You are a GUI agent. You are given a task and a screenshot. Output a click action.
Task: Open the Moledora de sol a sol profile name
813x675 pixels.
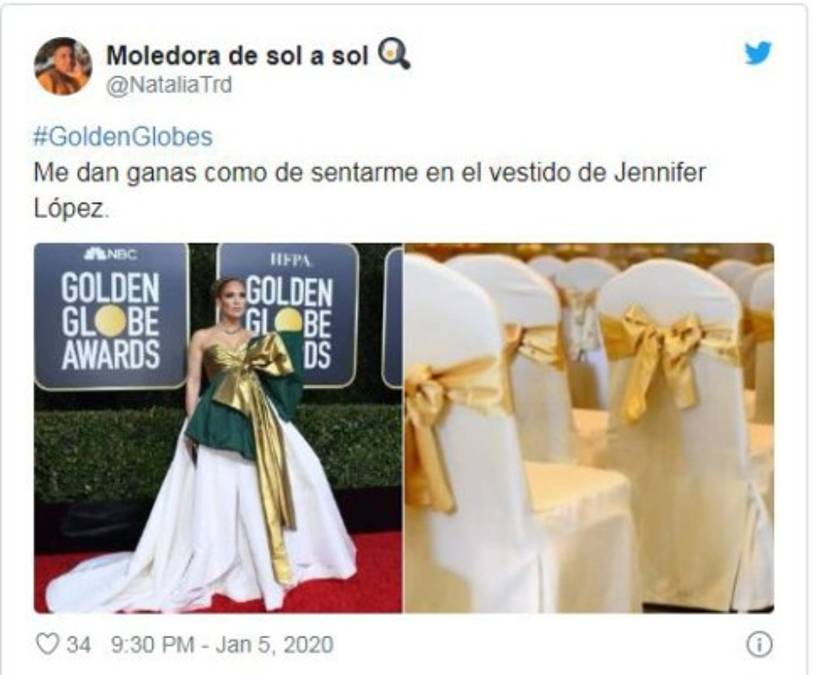(237, 55)
